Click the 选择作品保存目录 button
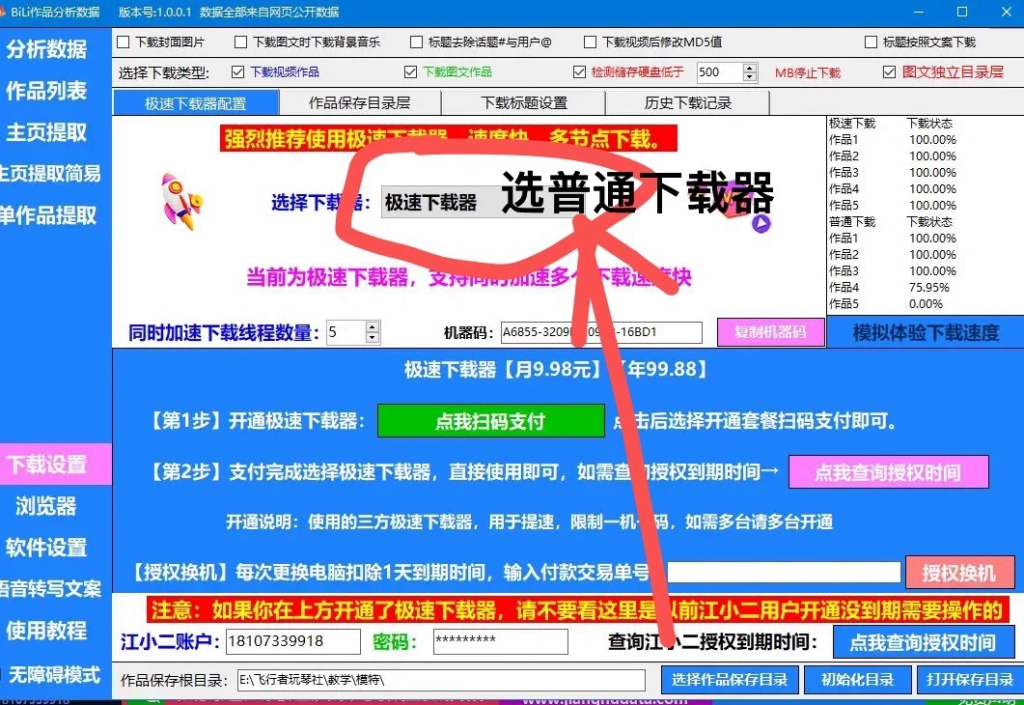The width and height of the screenshot is (1024, 705). click(729, 680)
